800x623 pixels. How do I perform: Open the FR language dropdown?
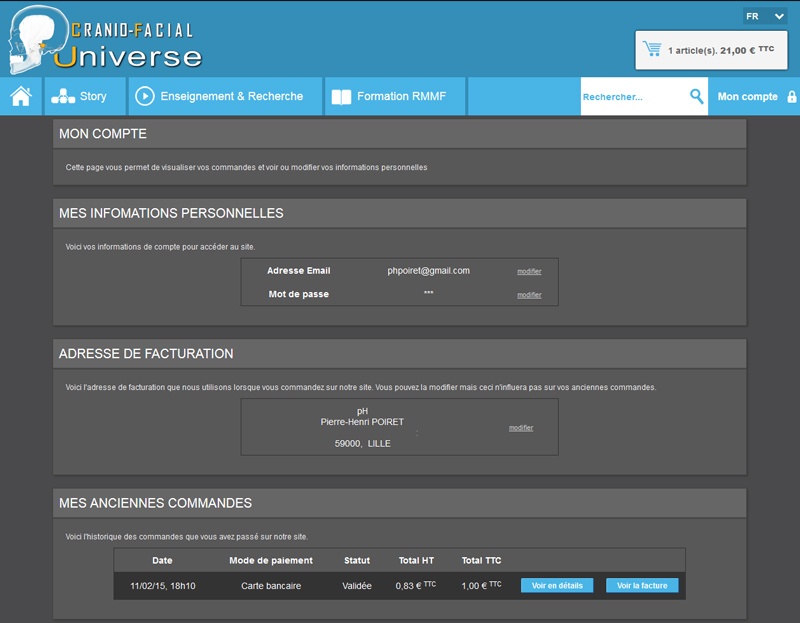[x=765, y=16]
